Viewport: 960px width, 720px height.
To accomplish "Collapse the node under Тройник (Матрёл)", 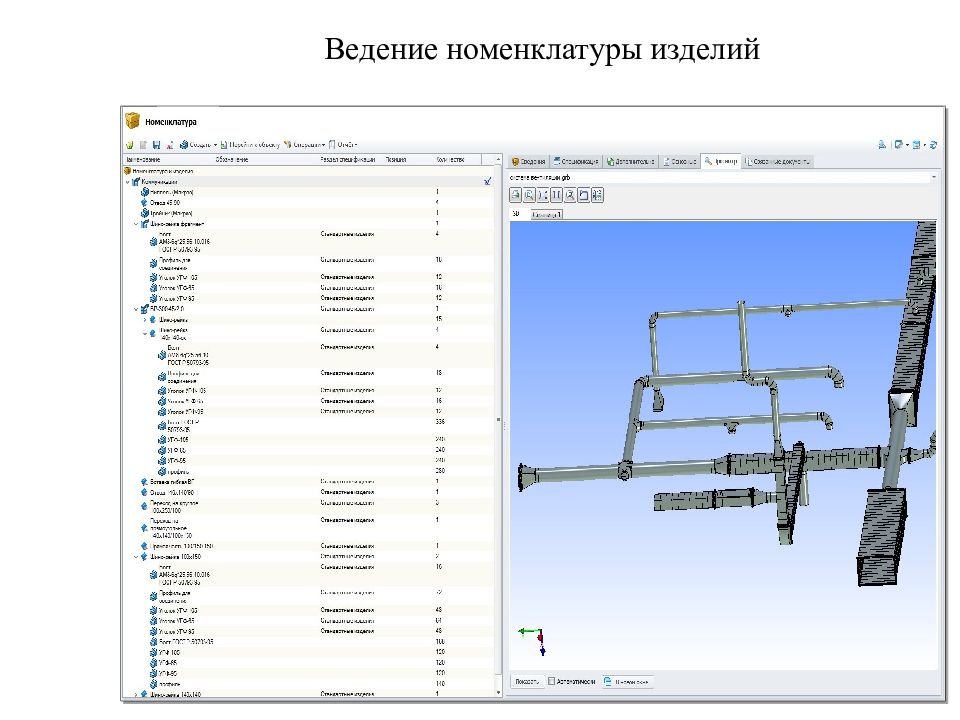I will pos(136,224).
